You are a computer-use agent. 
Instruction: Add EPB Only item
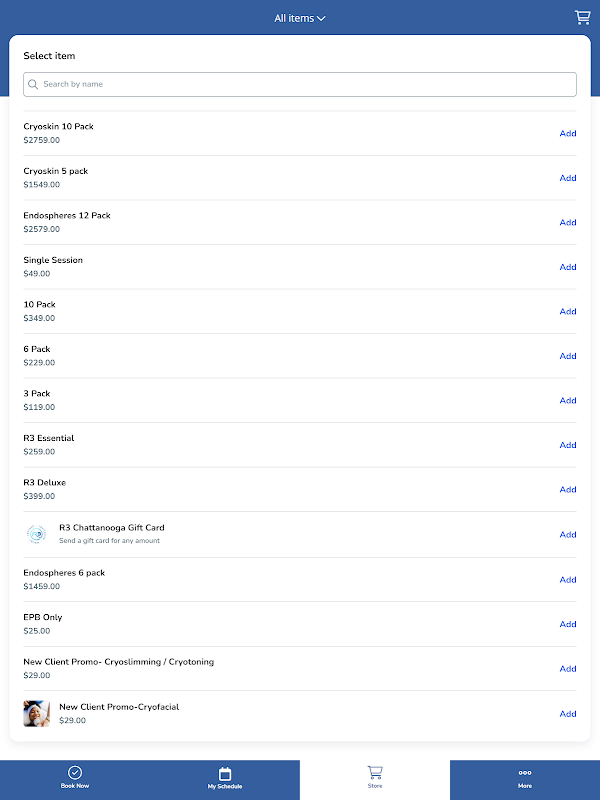click(x=568, y=624)
